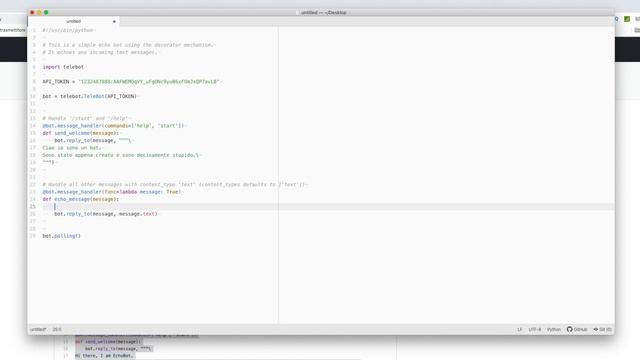Click the lambda message_handler decorator line
Image resolution: width=640 pixels, height=360 pixels.
112,192
